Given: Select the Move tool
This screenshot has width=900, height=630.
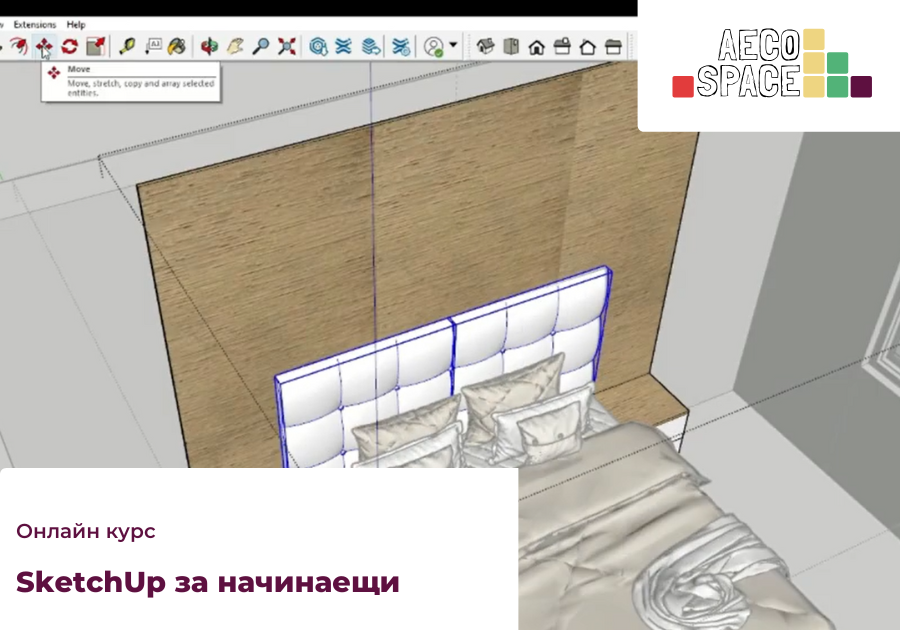Looking at the screenshot, I should tap(44, 45).
